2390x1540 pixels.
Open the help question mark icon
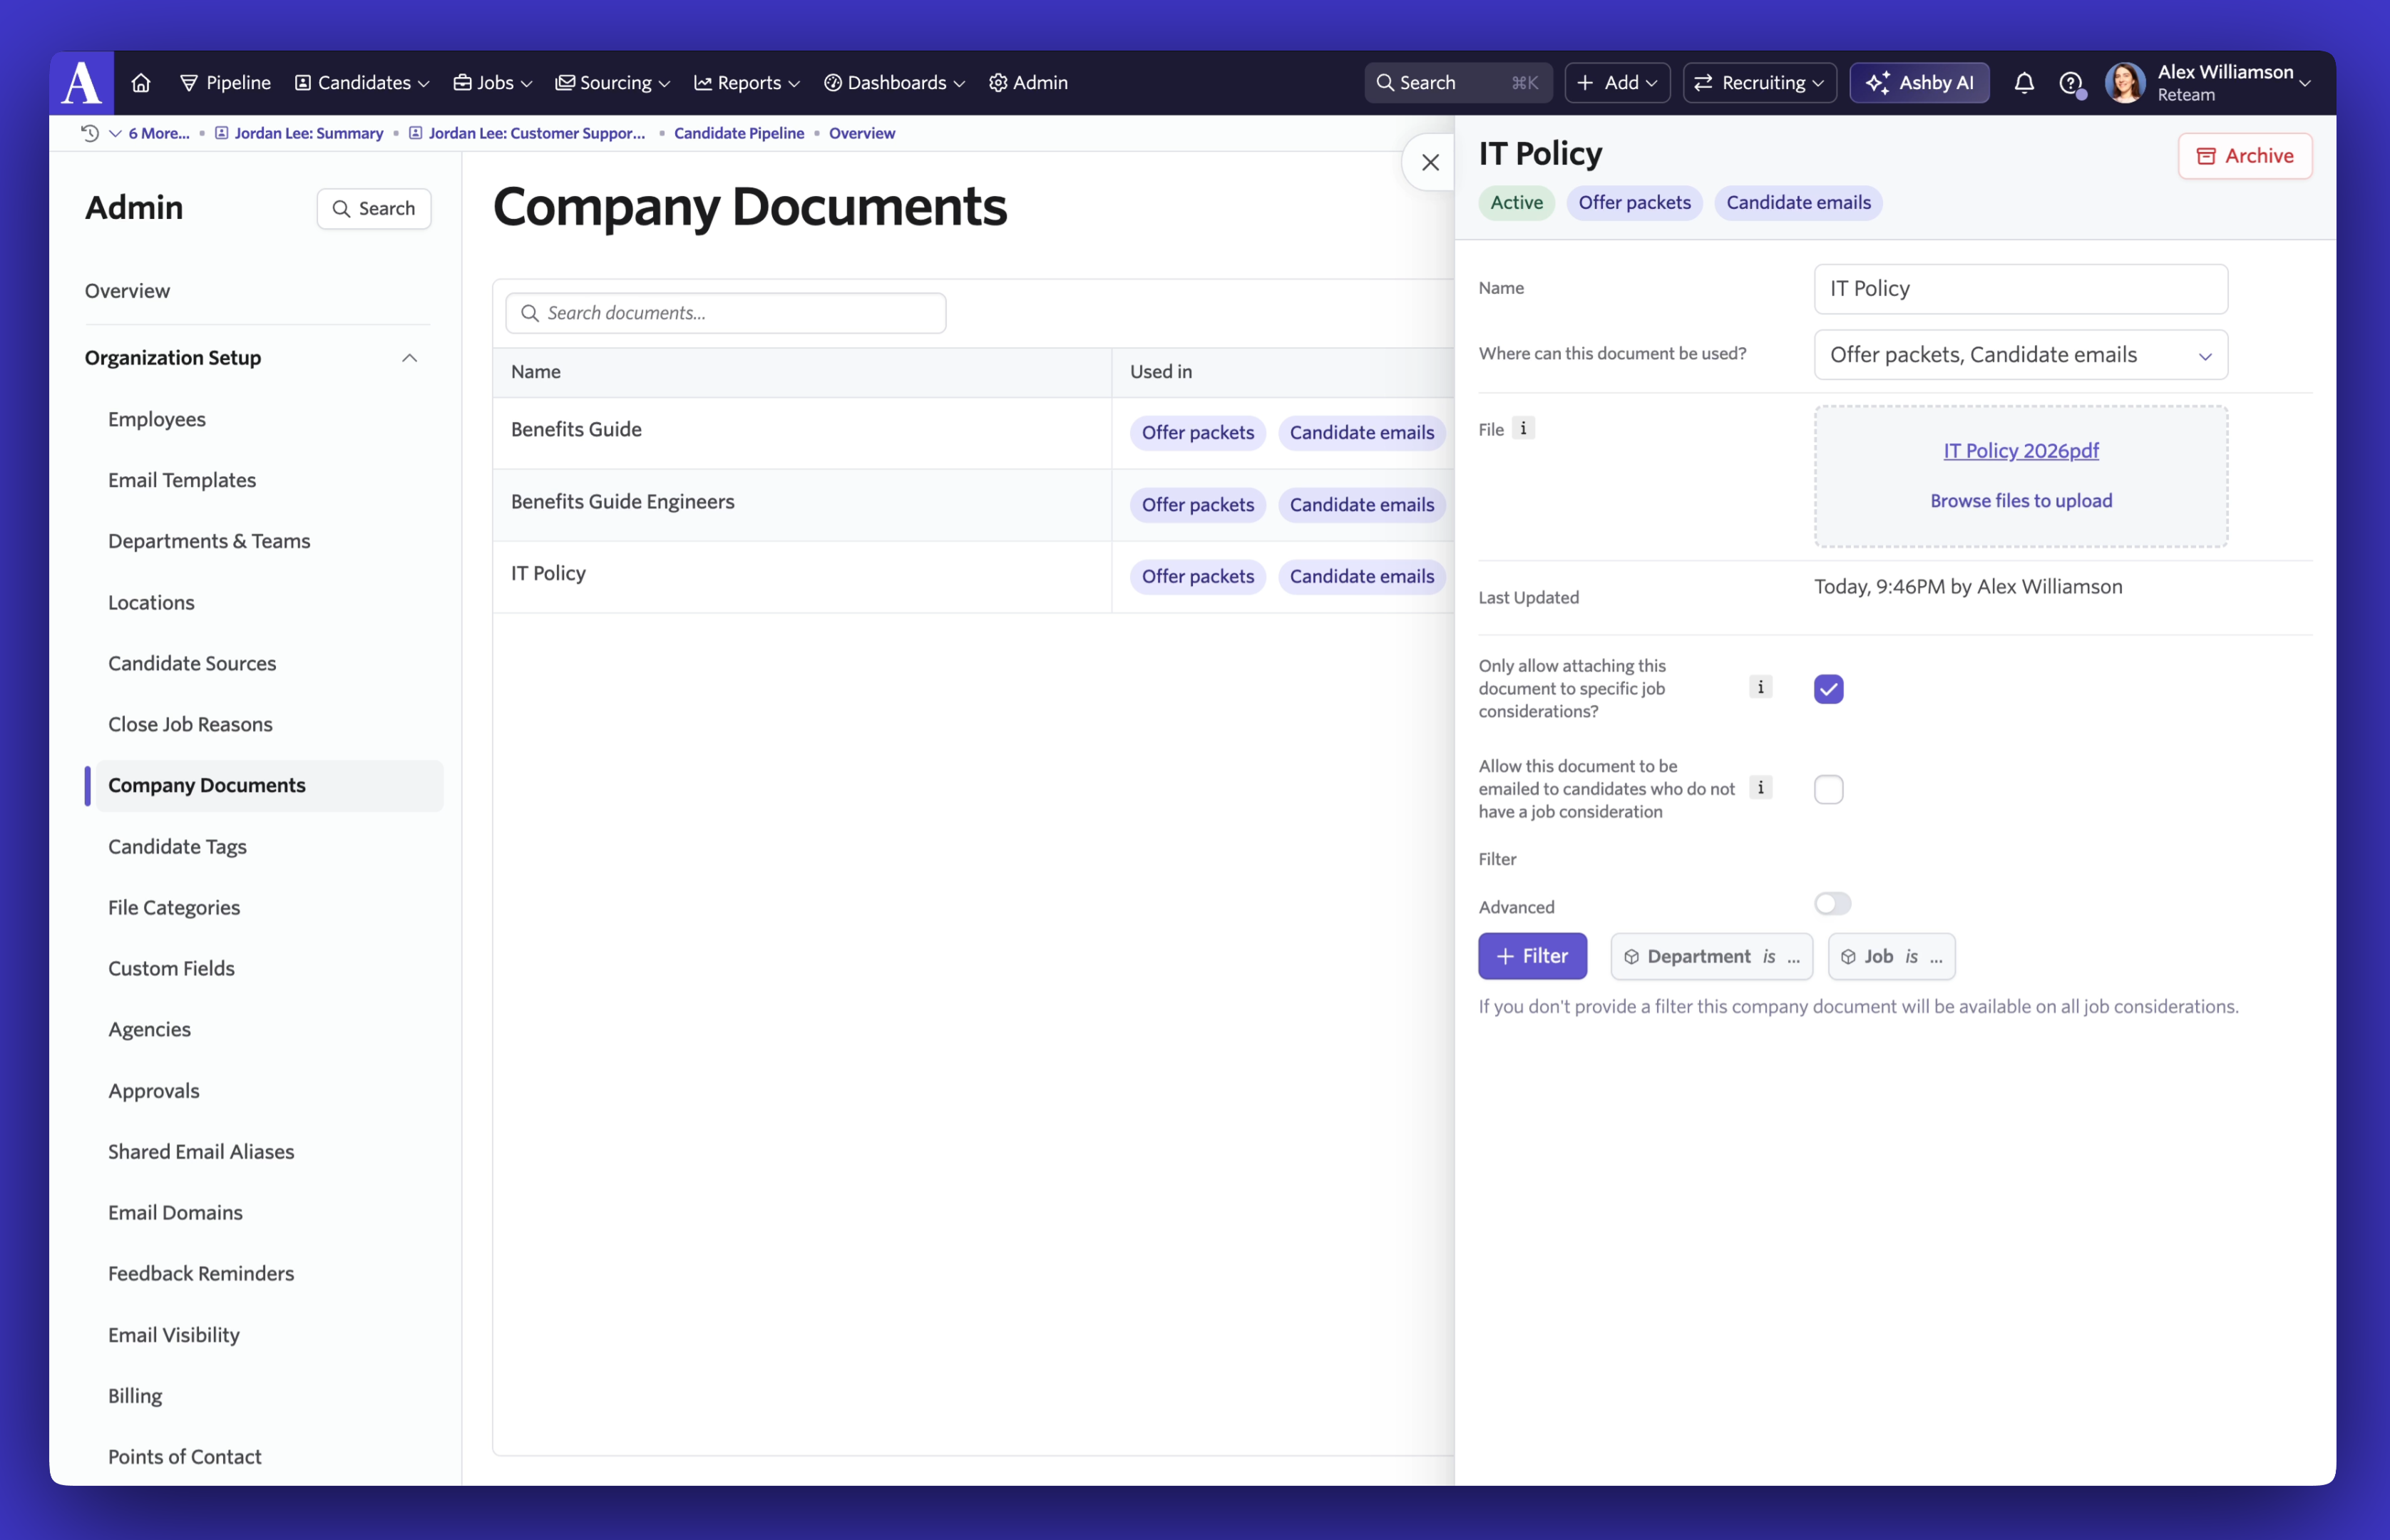click(2071, 82)
